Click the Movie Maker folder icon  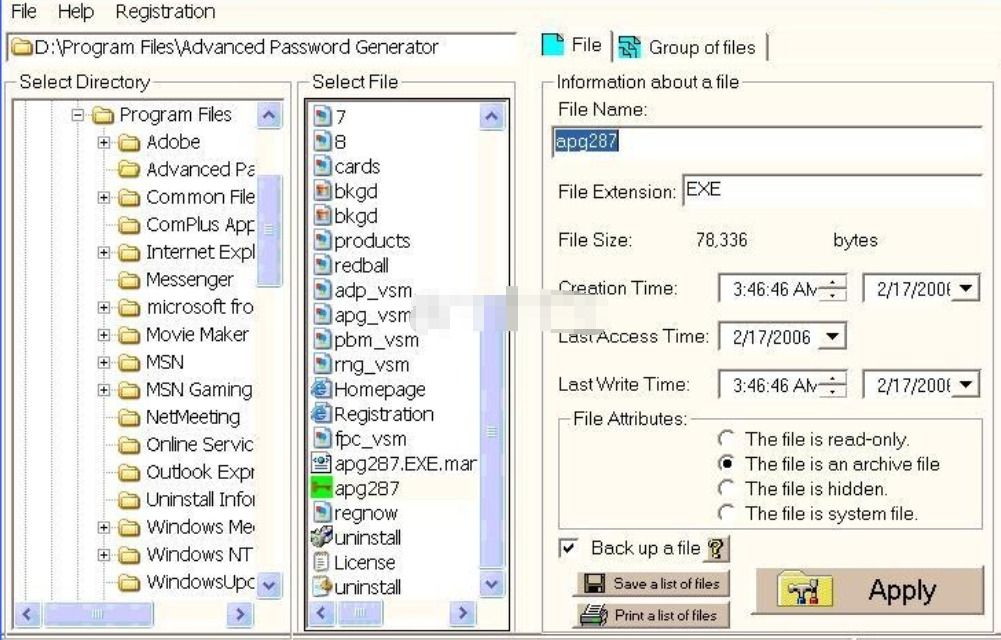coord(129,335)
